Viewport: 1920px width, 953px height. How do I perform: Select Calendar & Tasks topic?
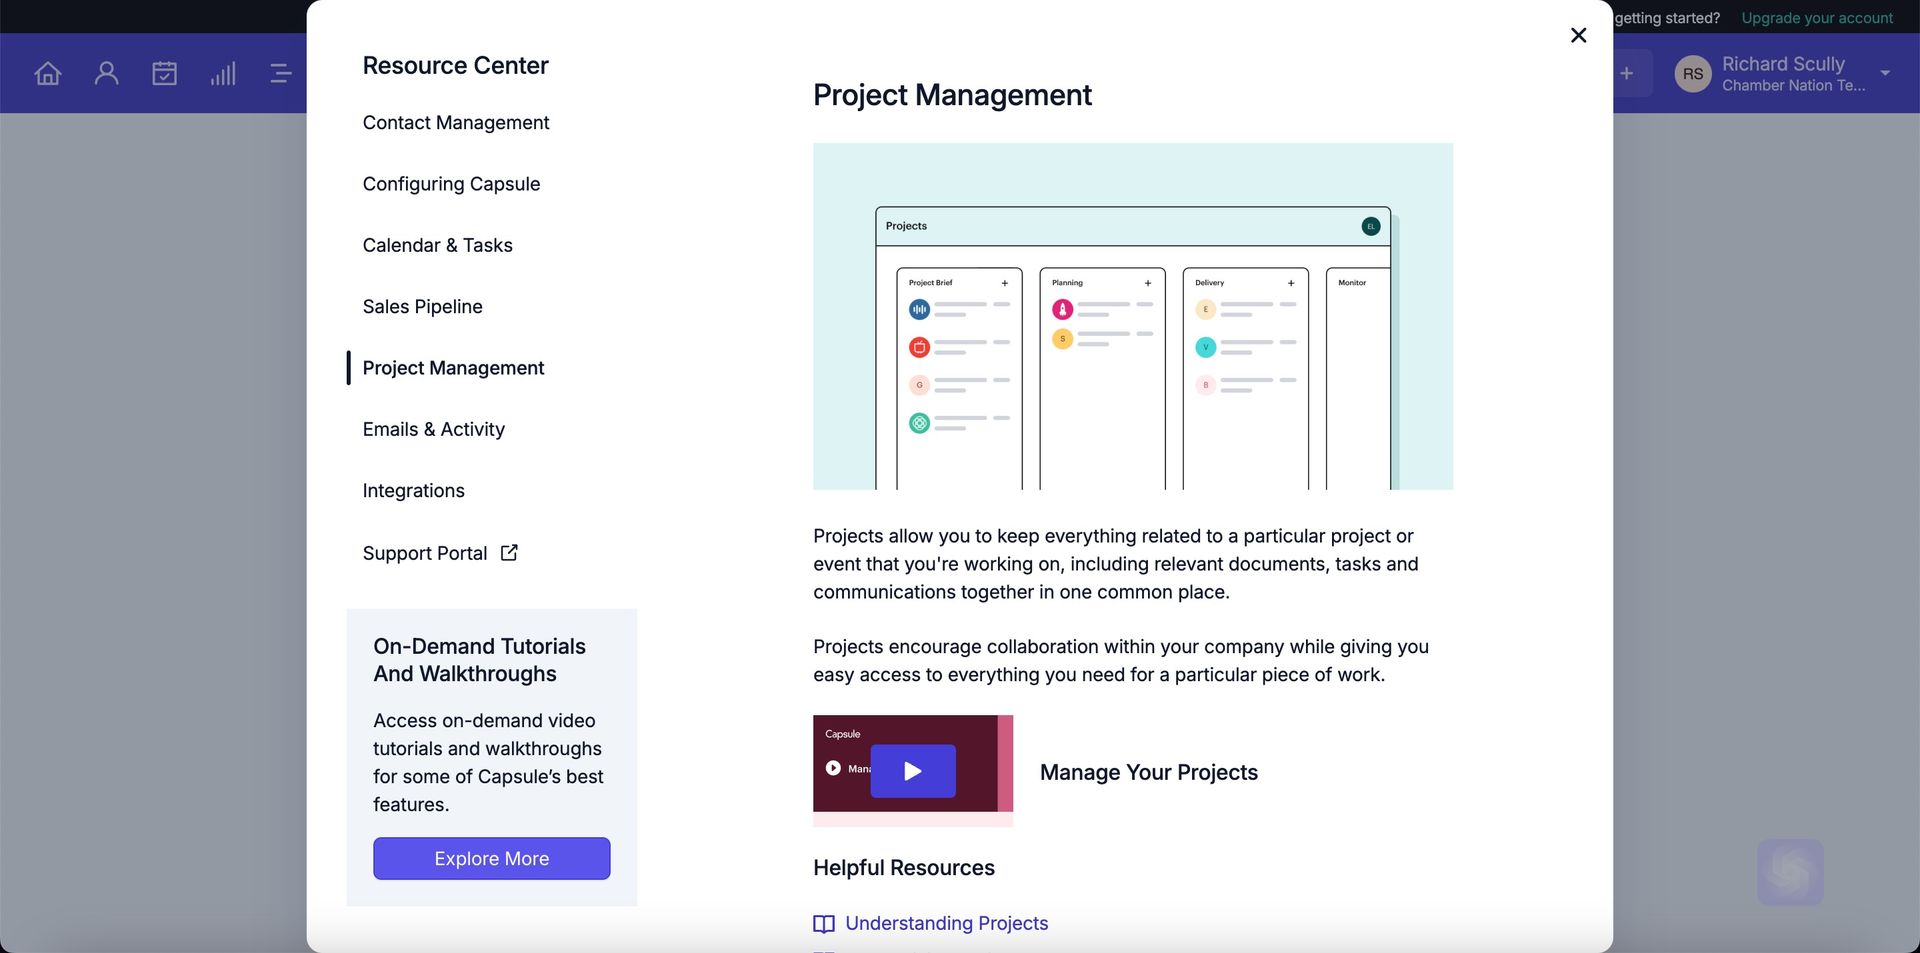[437, 245]
